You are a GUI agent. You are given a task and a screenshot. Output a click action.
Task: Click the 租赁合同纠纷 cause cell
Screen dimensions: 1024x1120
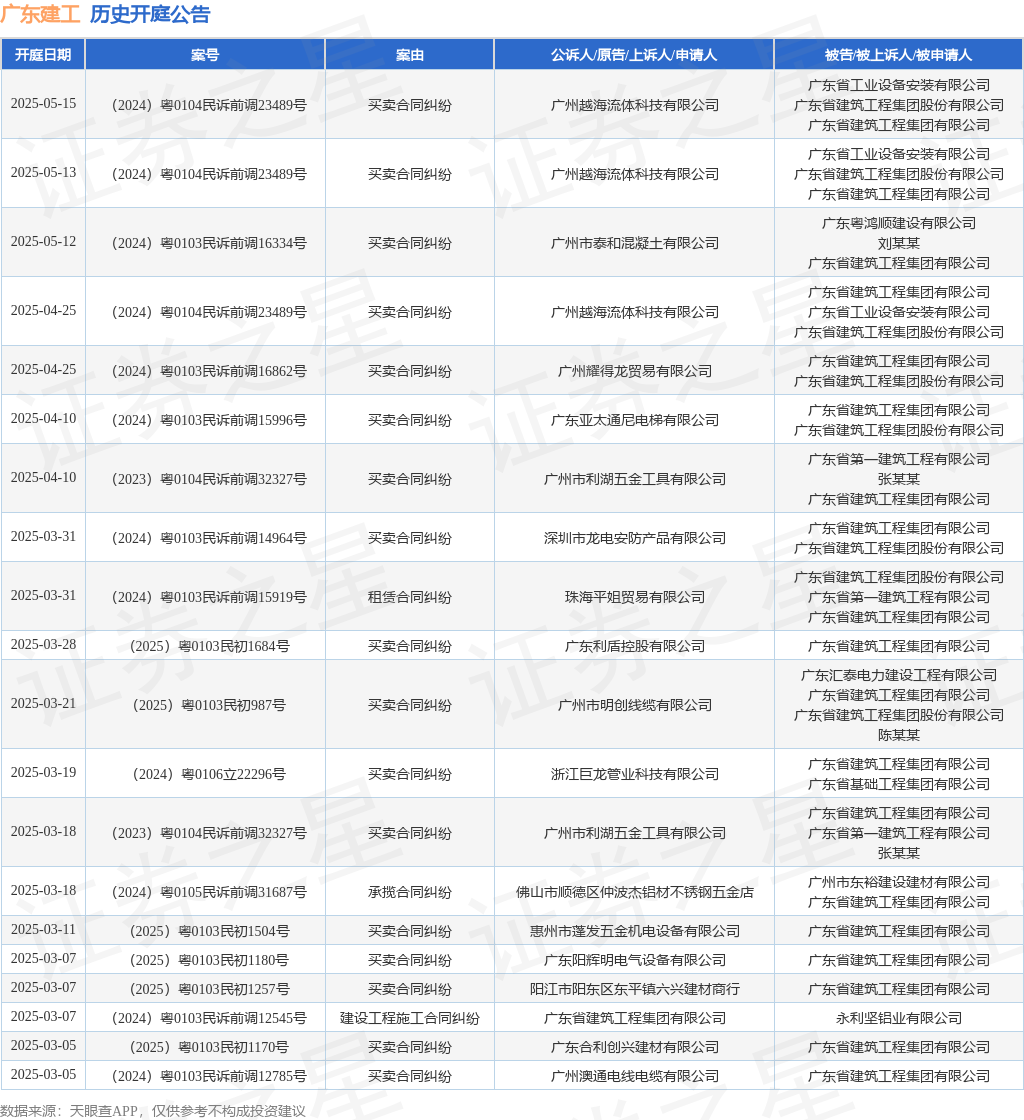pyautogui.click(x=410, y=597)
